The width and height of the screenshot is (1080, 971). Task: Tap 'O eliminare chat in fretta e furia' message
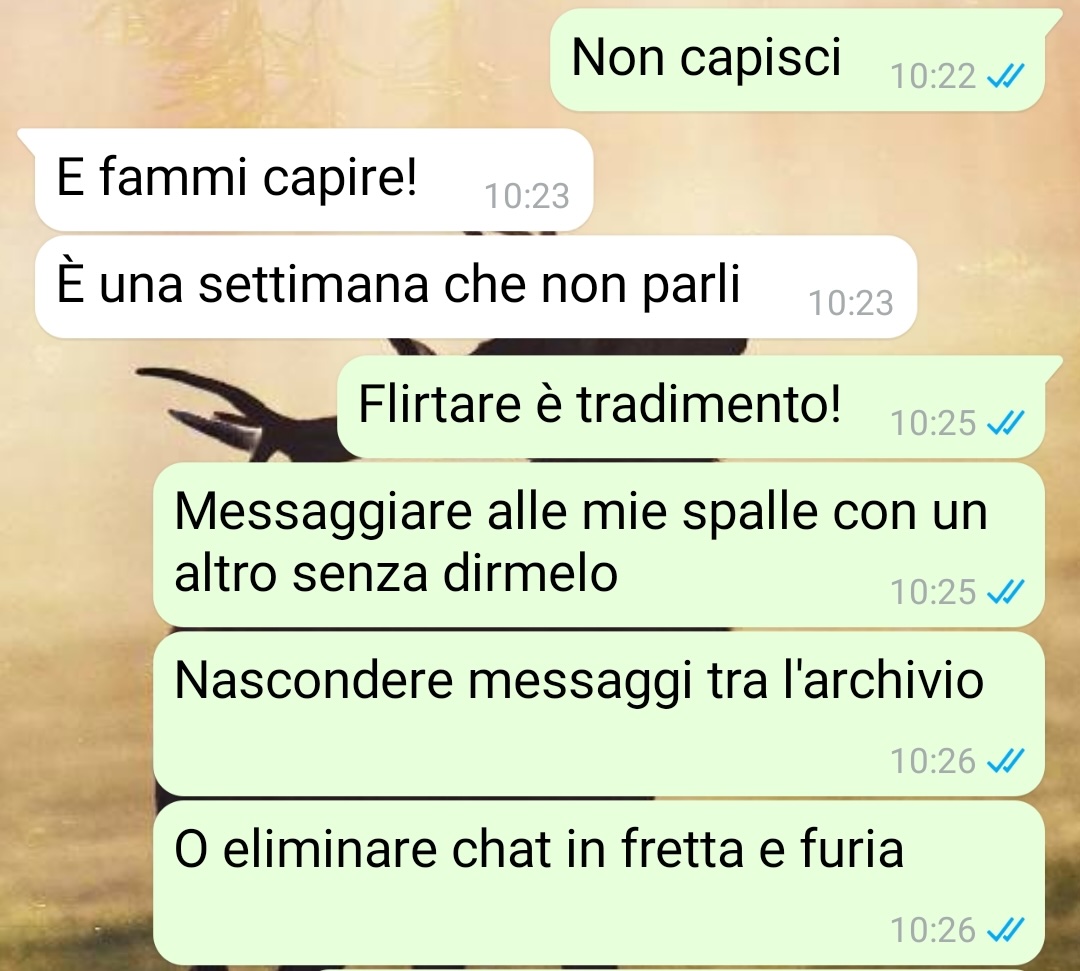tap(599, 883)
